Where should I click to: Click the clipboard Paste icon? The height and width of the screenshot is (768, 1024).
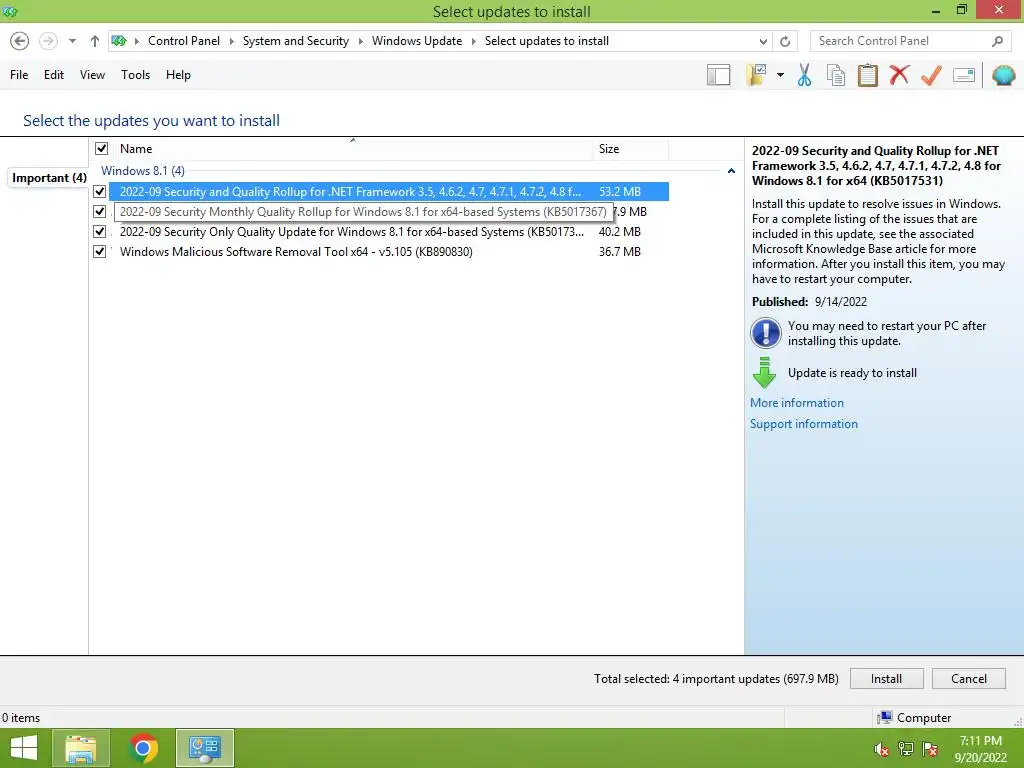click(867, 75)
